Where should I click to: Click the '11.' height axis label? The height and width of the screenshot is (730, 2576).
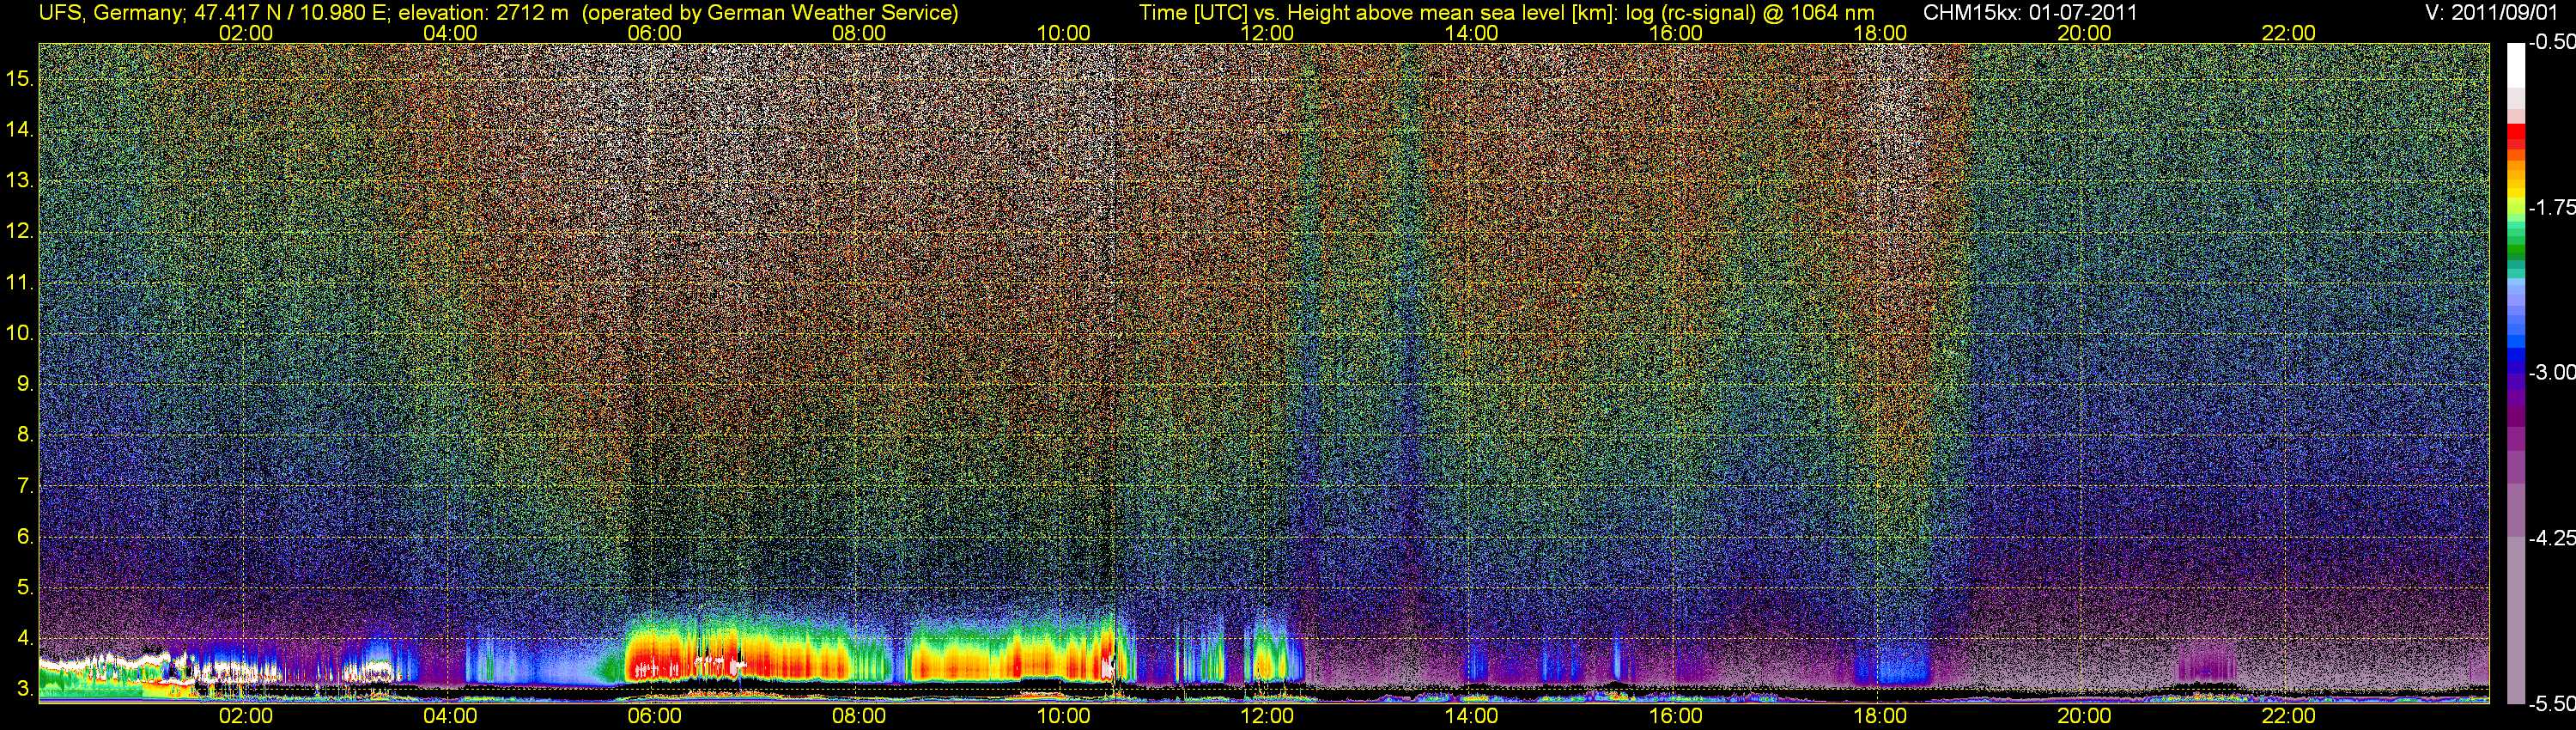20,283
